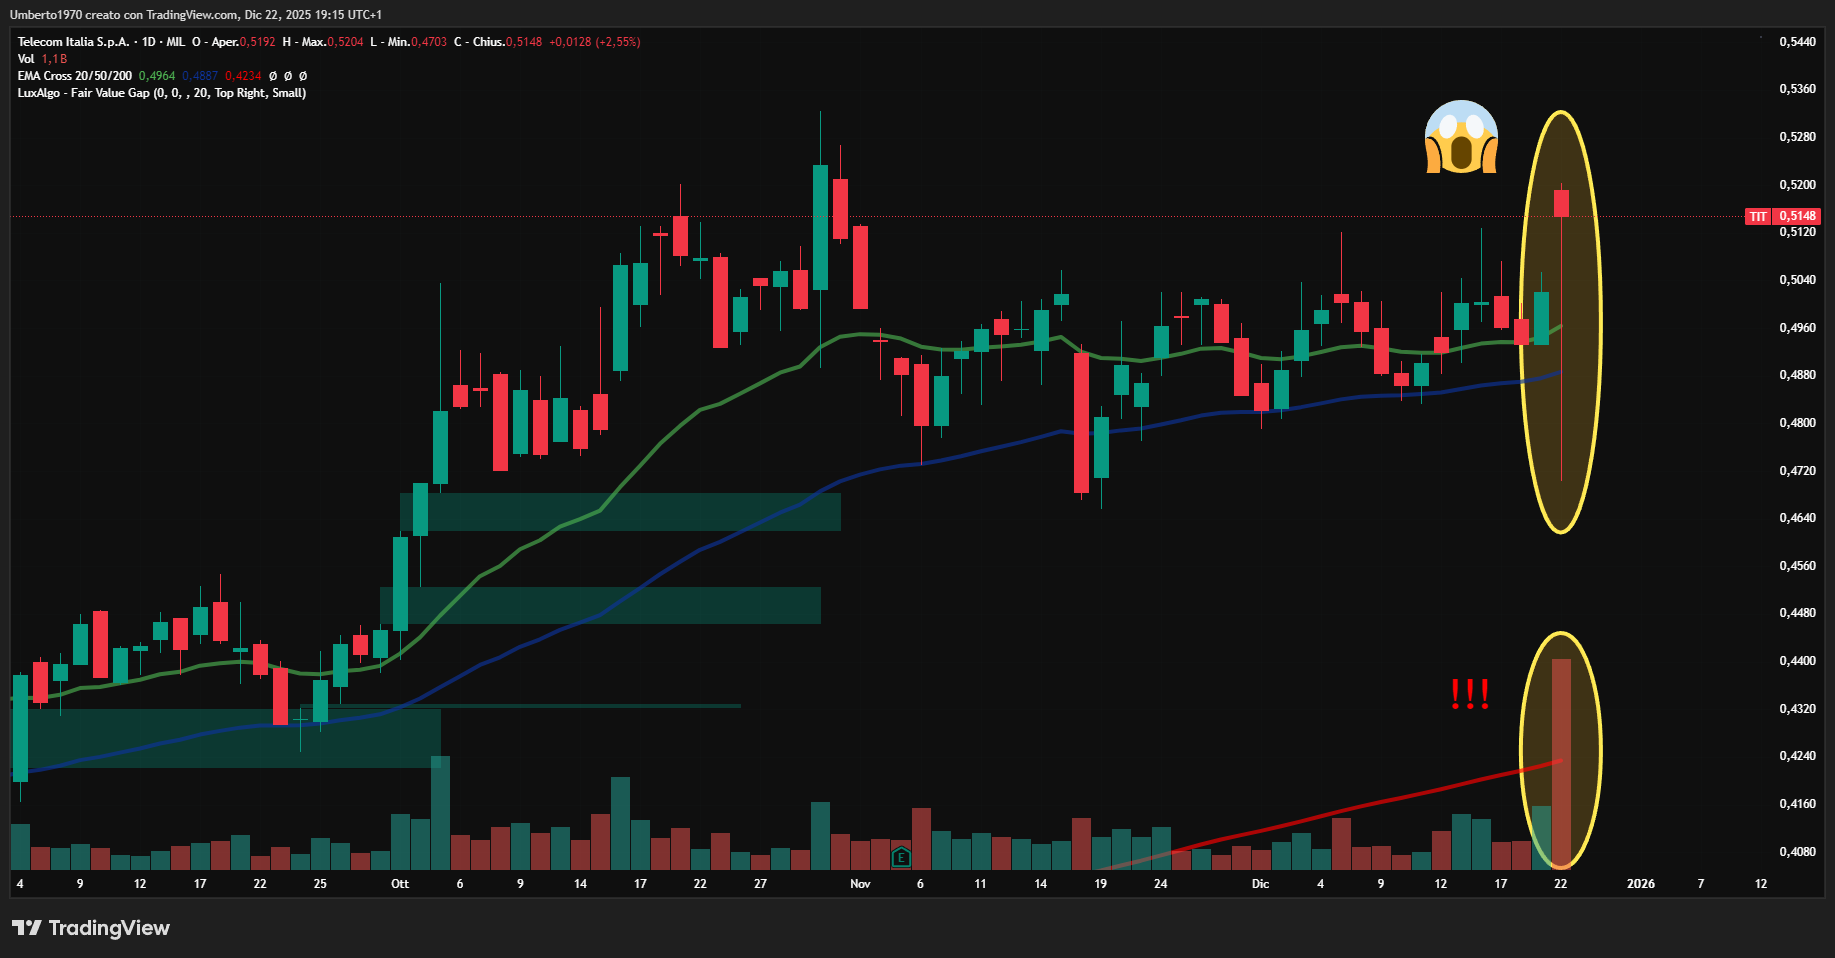Click the 0,4080 price axis label
The width and height of the screenshot is (1835, 958).
click(x=1797, y=852)
